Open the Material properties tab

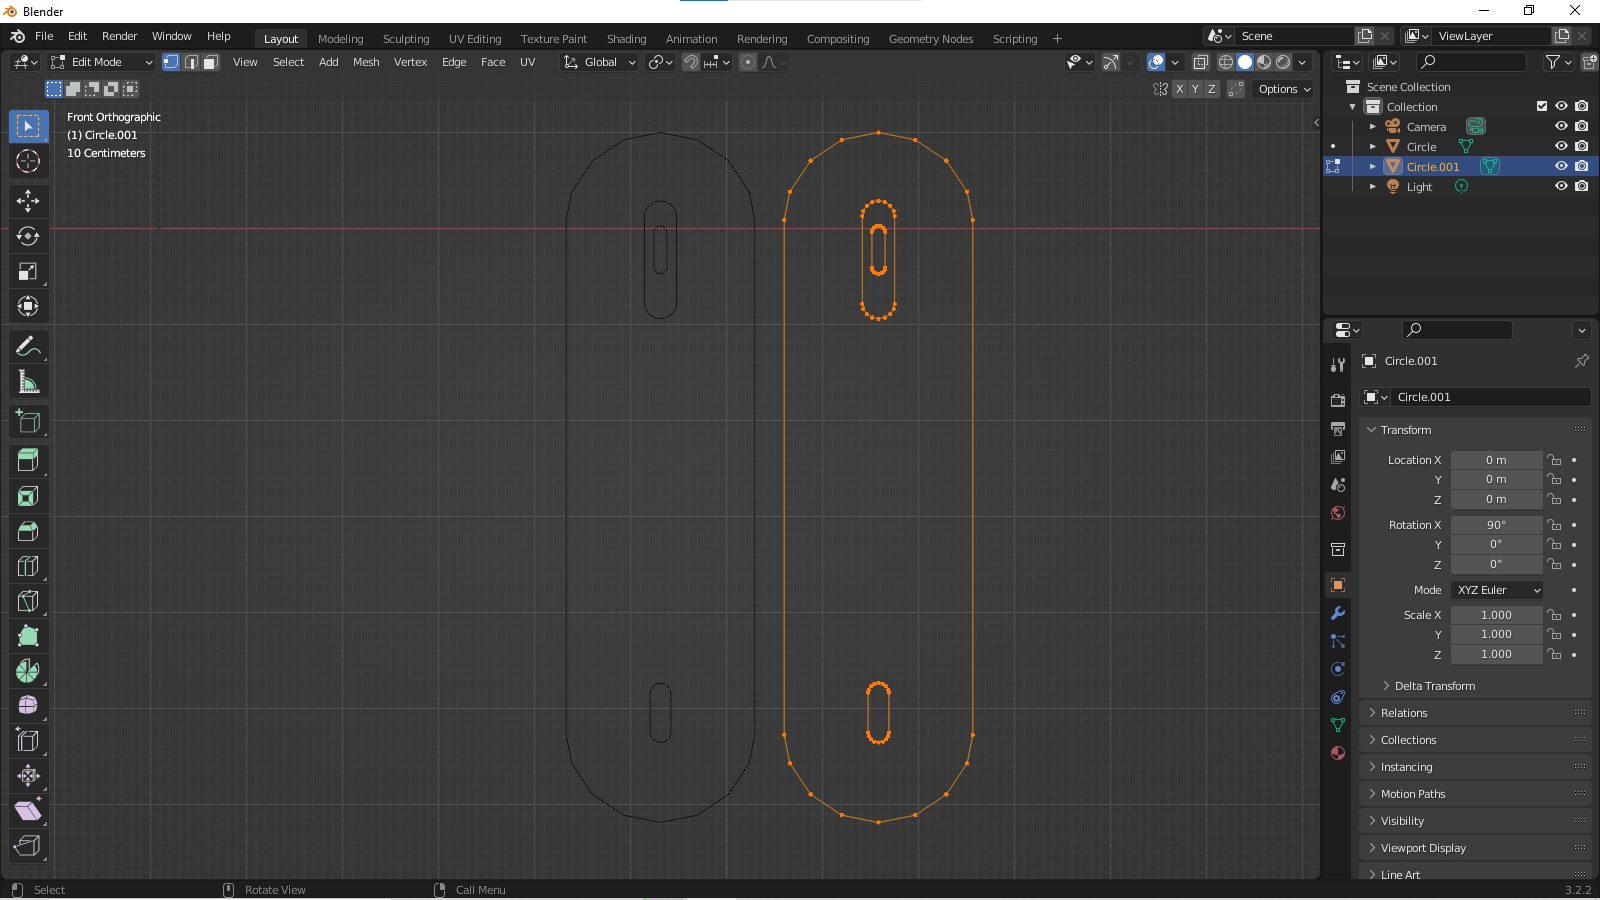(x=1338, y=753)
